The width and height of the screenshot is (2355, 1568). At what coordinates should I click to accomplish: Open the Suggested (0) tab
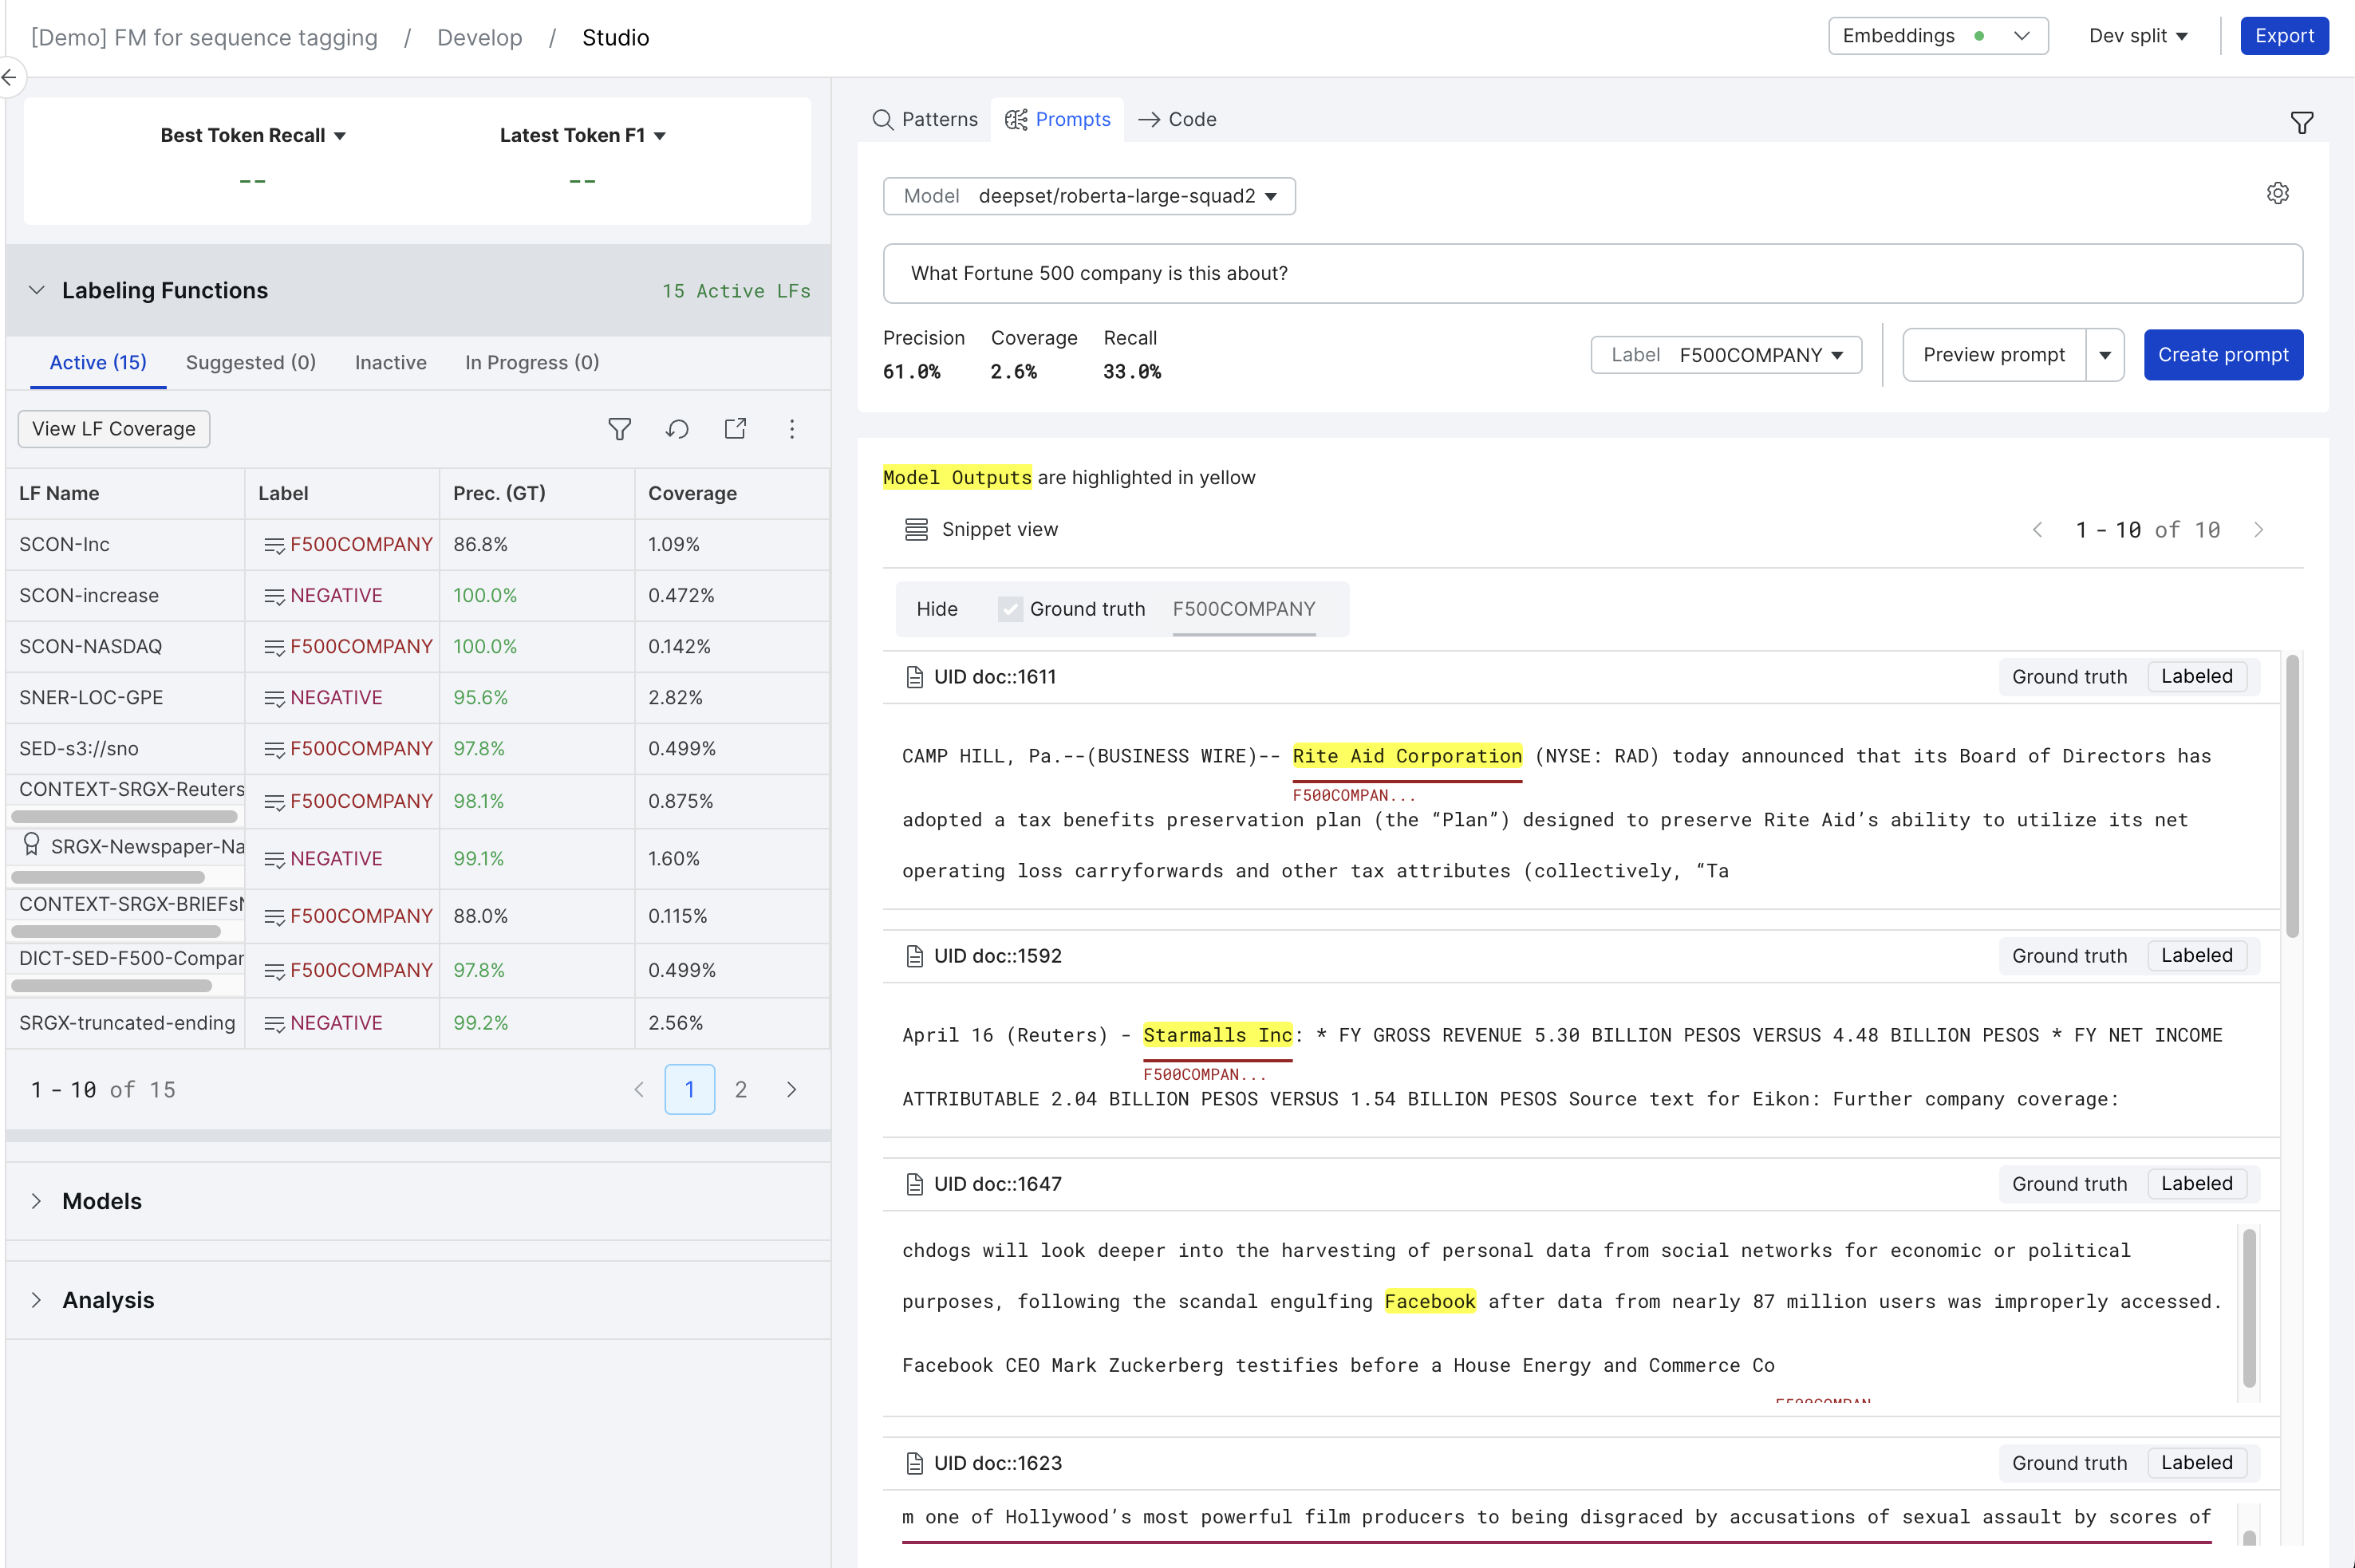click(251, 362)
